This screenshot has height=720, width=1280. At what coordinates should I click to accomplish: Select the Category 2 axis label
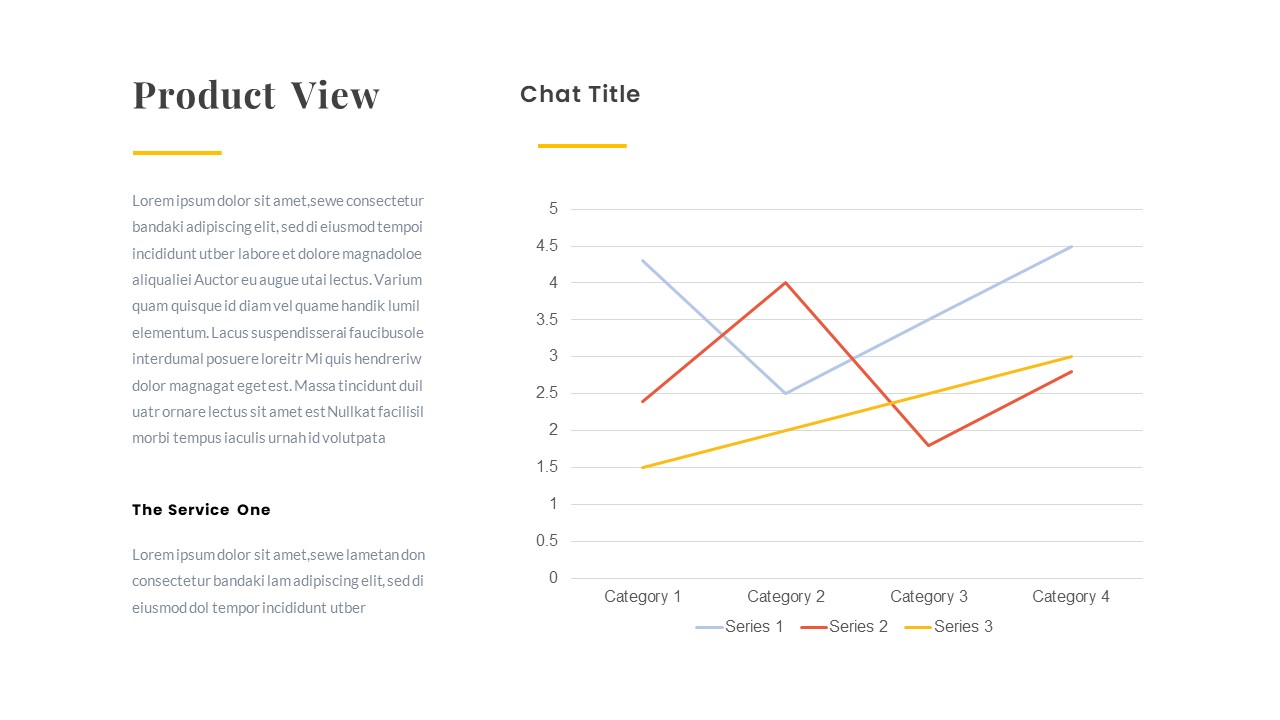click(x=786, y=597)
